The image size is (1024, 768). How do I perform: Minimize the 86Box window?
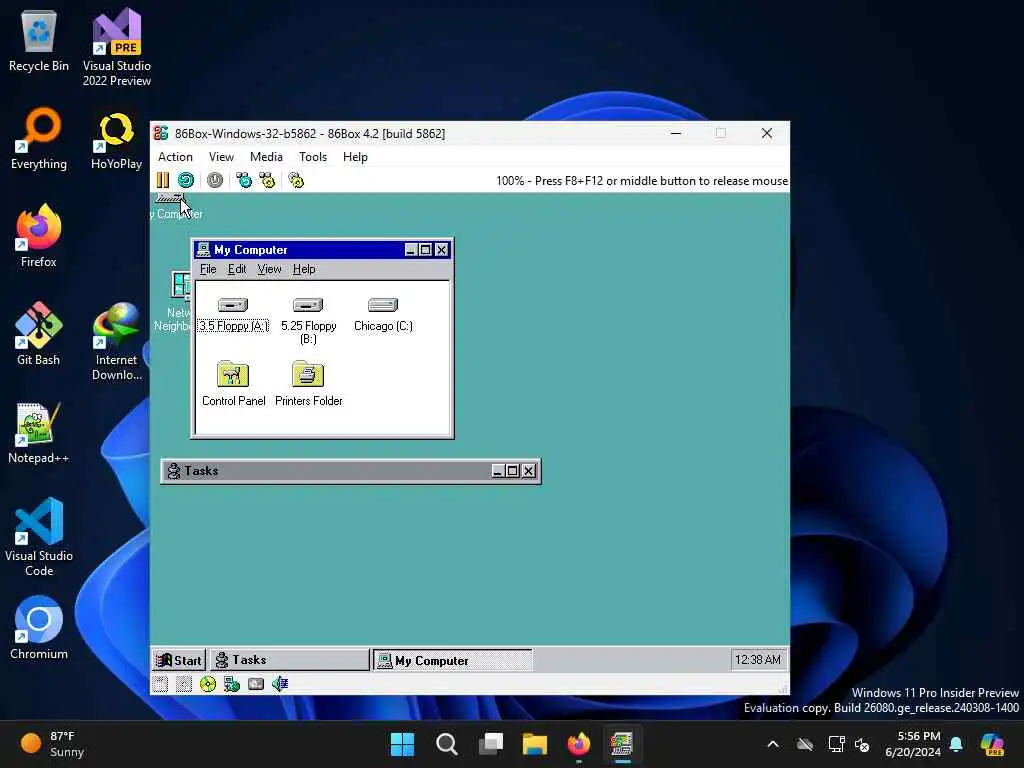coord(676,133)
